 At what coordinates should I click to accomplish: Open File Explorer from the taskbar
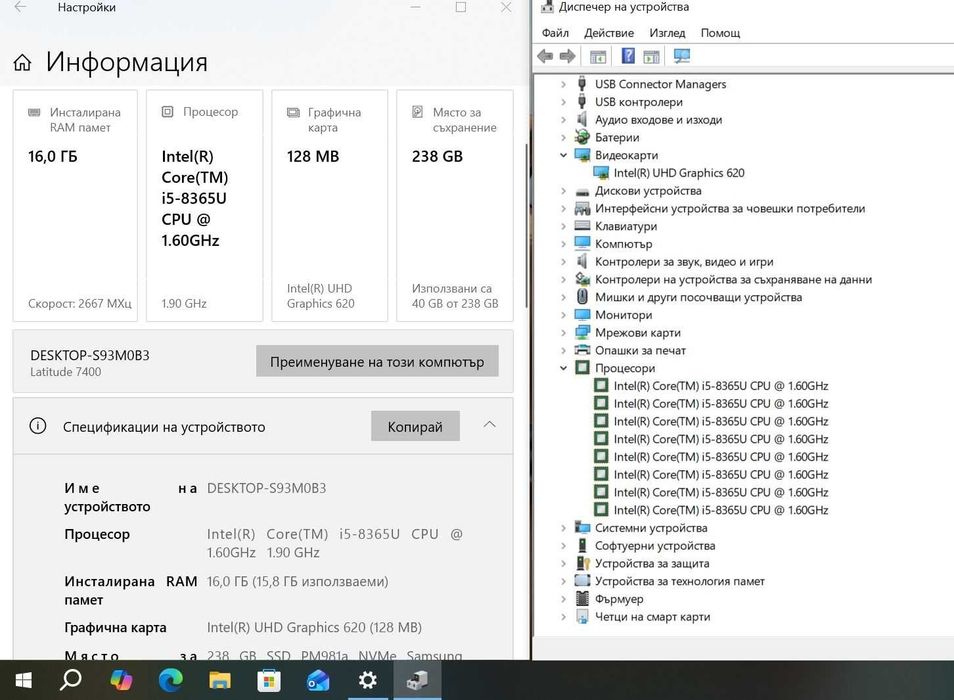(x=220, y=680)
